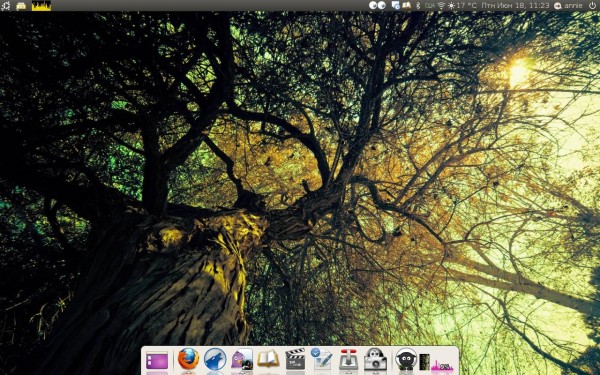Click the dark narrow dock thumbnail

click(424, 362)
